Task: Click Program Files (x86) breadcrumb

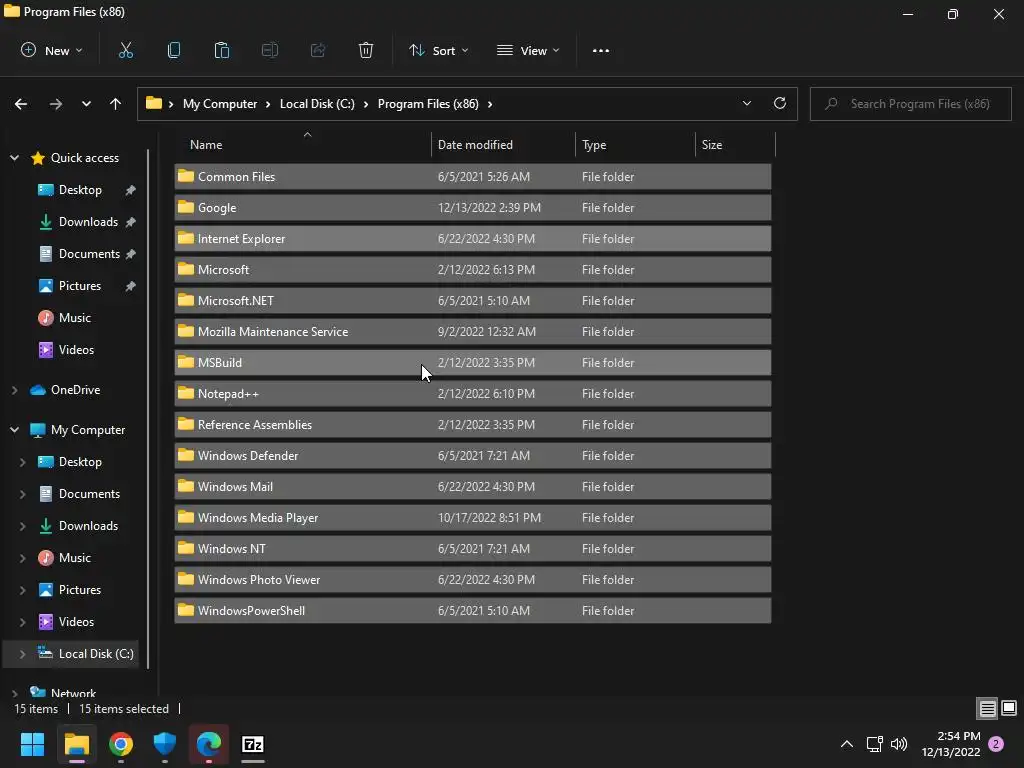Action: coord(428,104)
